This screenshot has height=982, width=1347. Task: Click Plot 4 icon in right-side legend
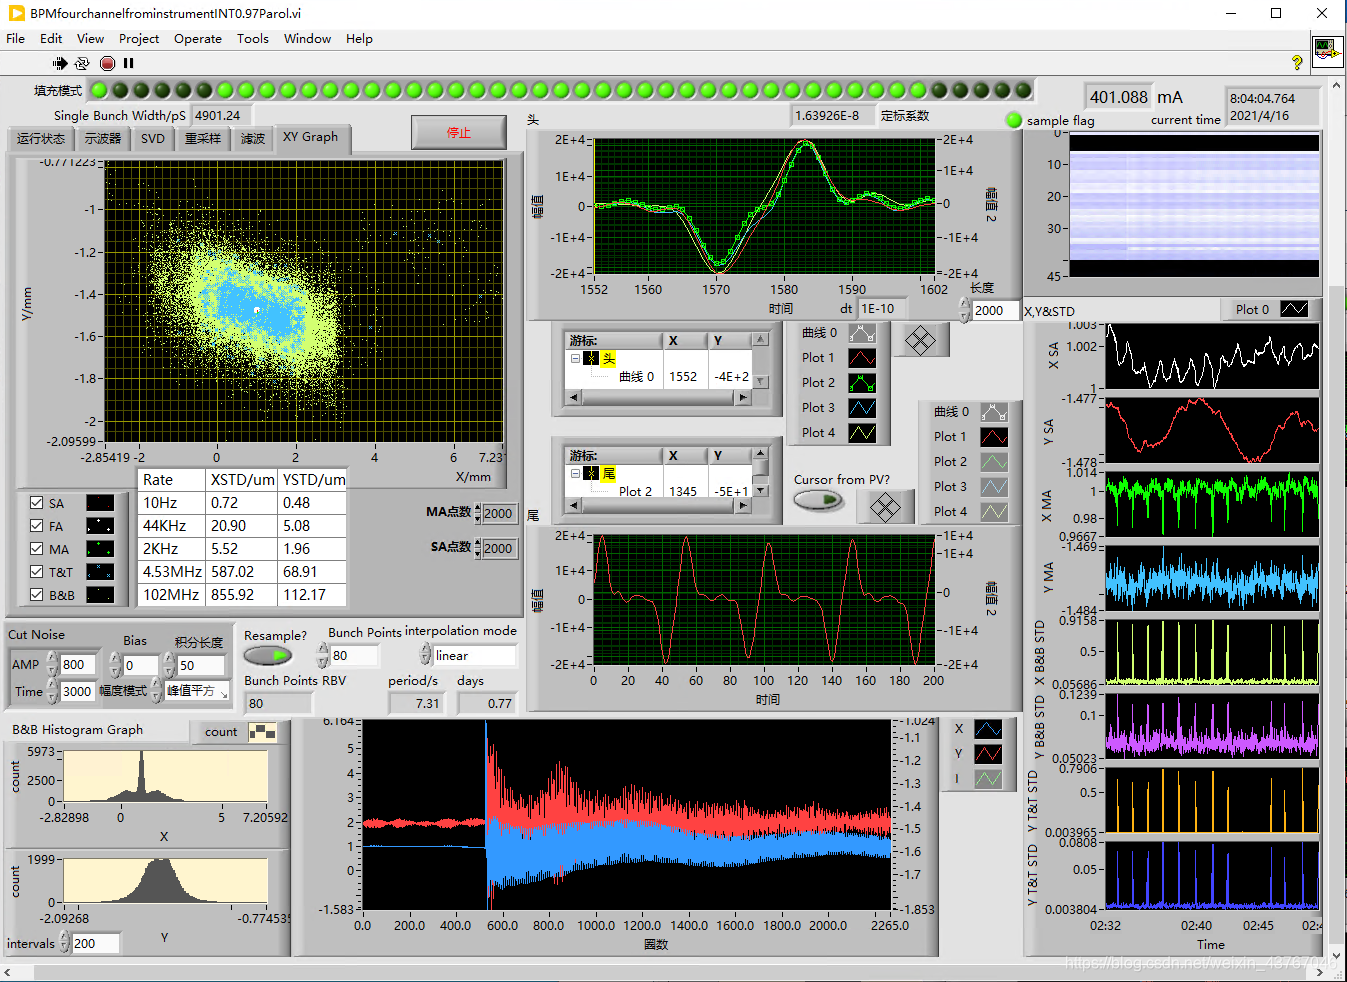tap(994, 512)
